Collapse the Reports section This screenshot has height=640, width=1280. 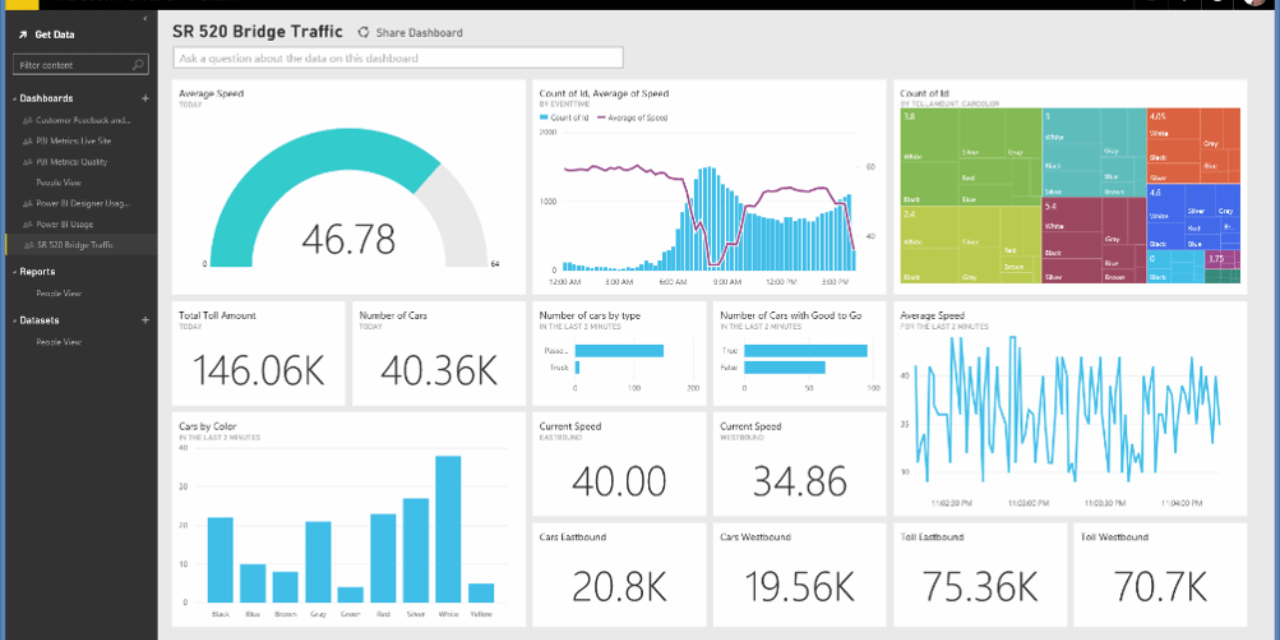click(15, 272)
